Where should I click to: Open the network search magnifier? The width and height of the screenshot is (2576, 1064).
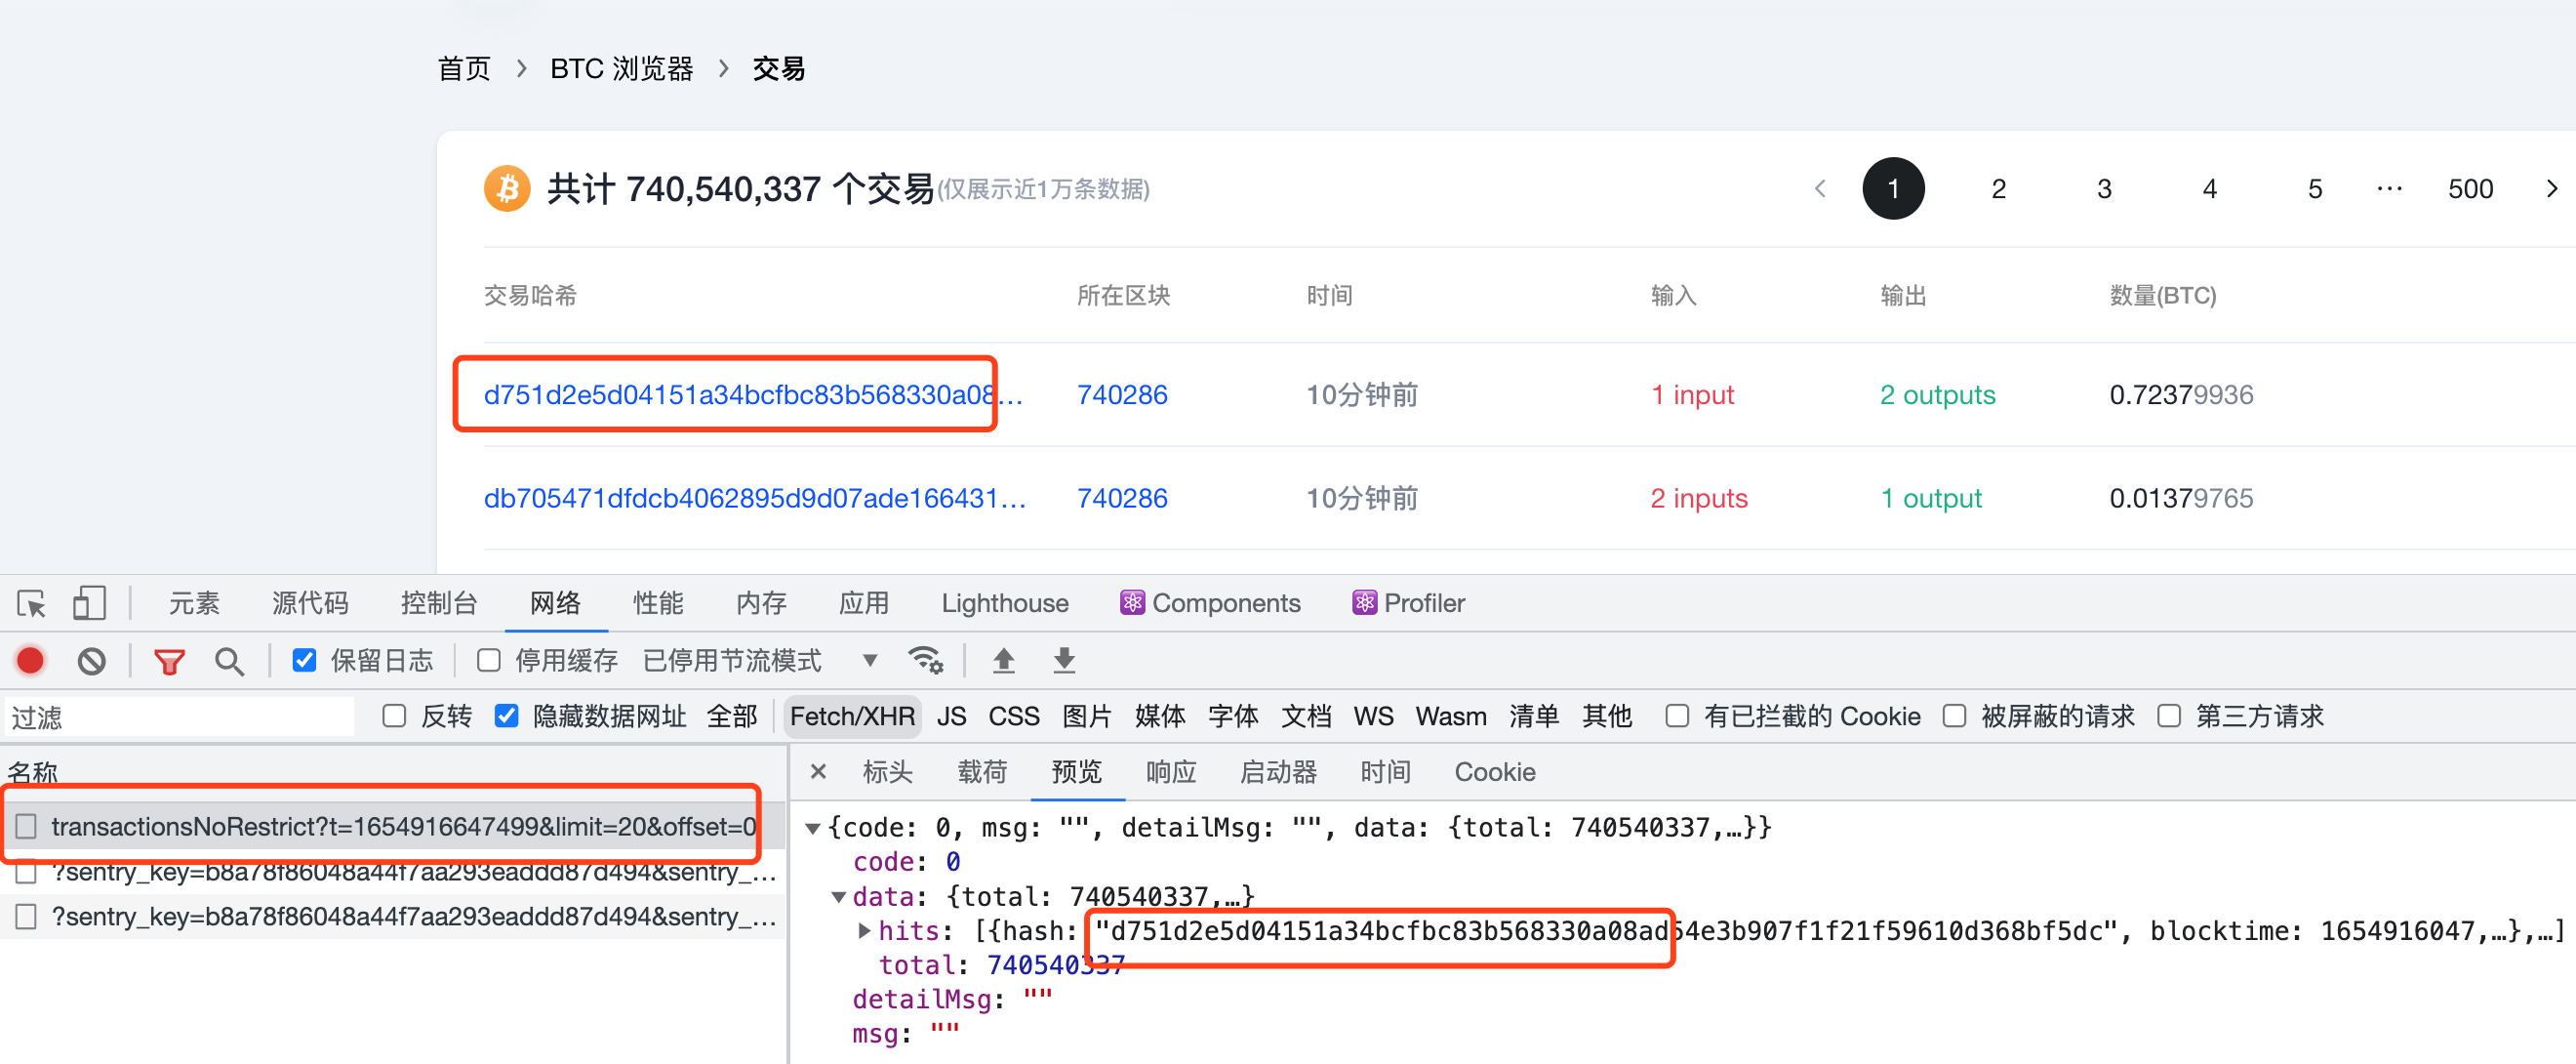tap(229, 661)
